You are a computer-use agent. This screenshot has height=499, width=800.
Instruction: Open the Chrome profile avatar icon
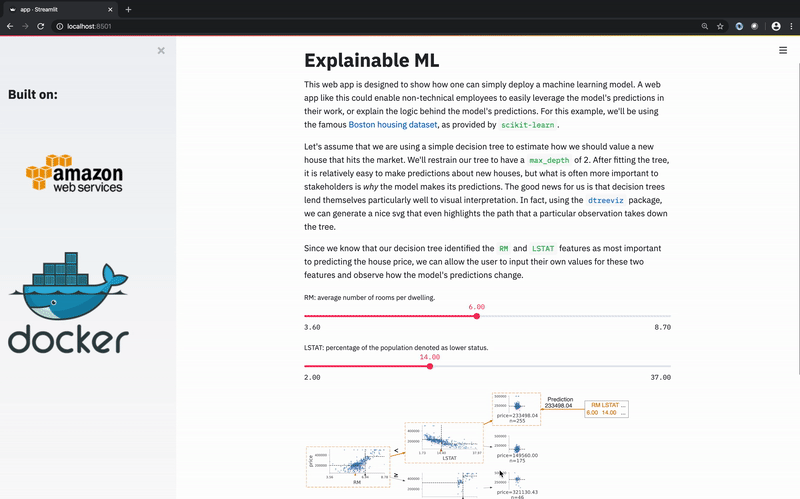click(775, 26)
